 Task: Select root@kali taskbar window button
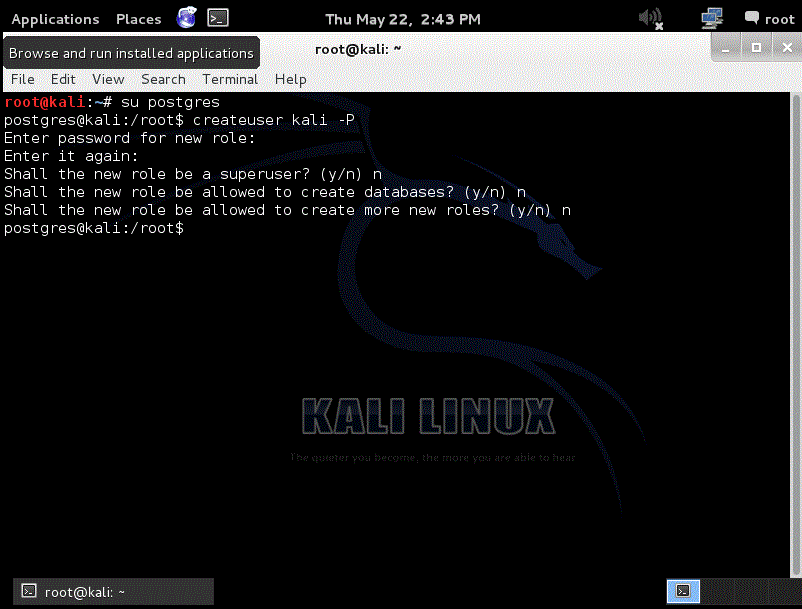pos(113,592)
